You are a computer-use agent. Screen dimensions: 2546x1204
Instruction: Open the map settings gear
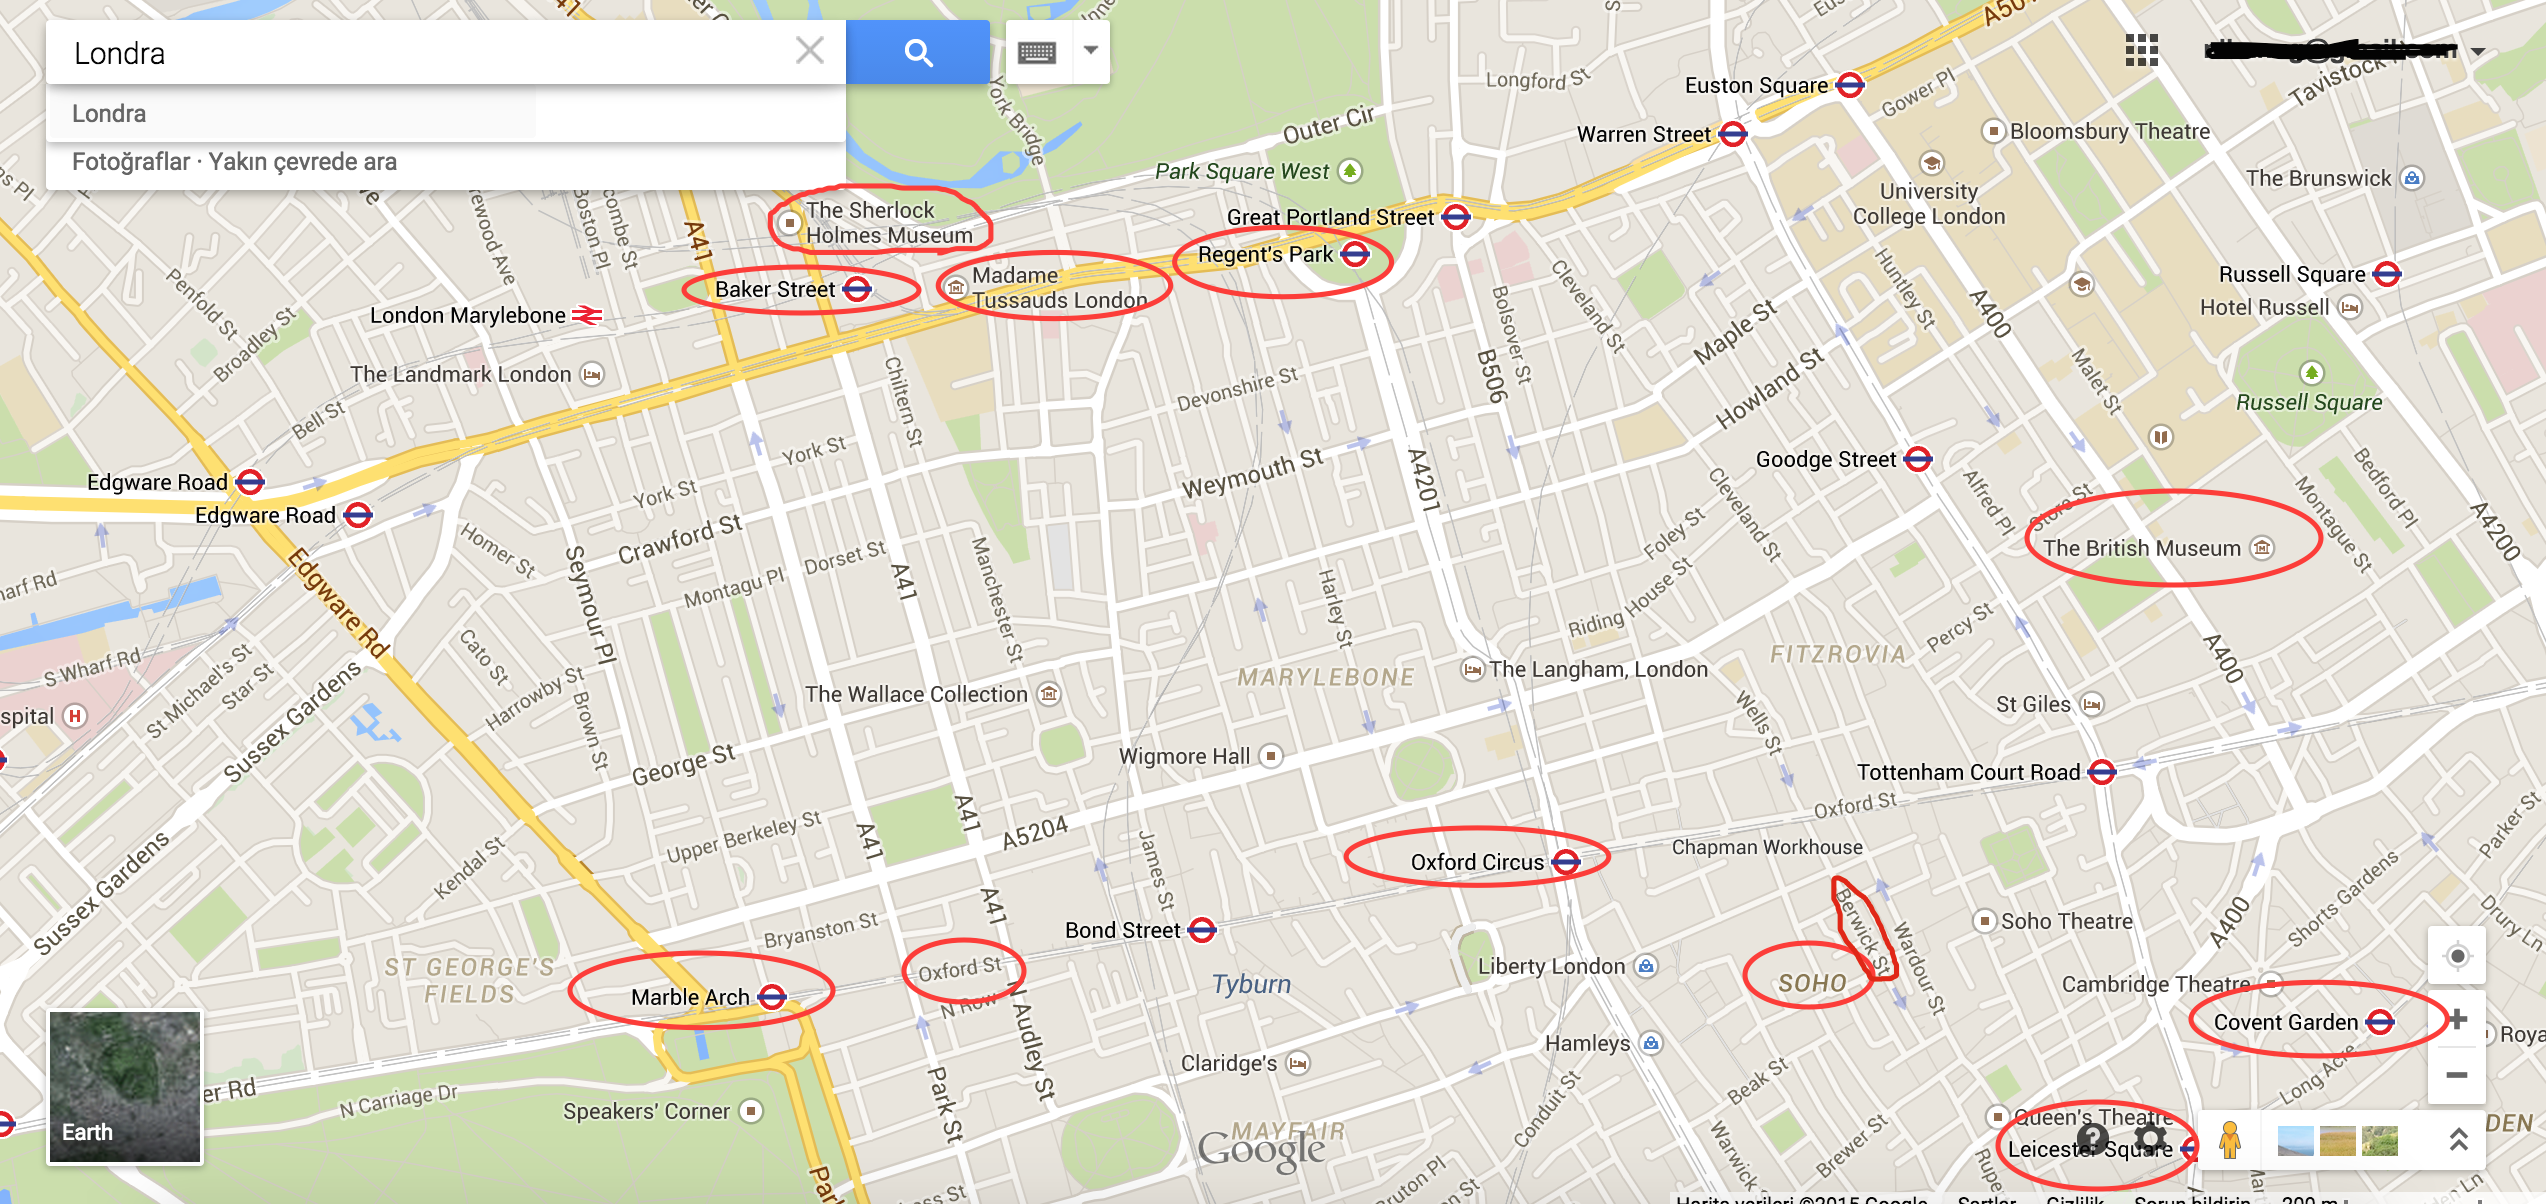pyautogui.click(x=2151, y=1138)
